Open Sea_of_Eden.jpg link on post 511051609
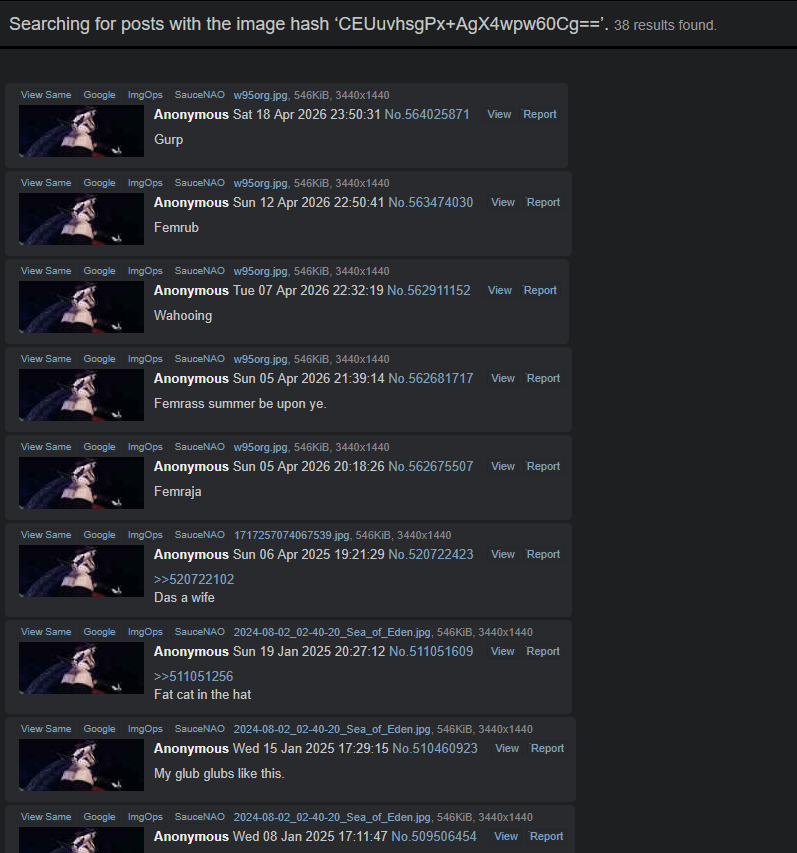Viewport: 797px width, 853px height. (332, 632)
